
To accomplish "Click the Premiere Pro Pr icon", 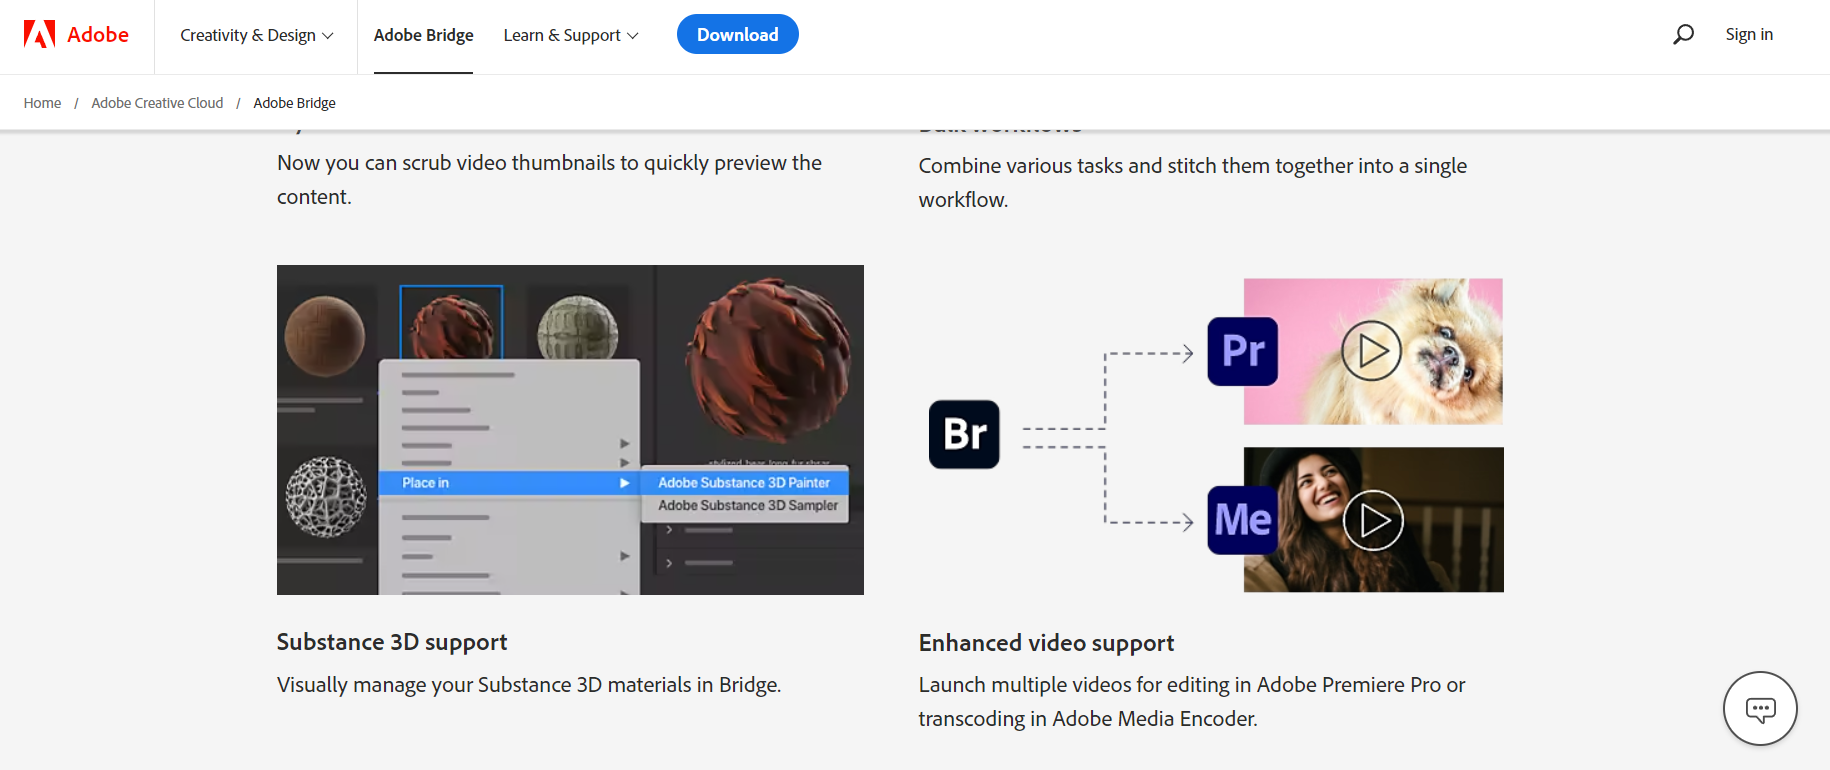I will tap(1242, 351).
